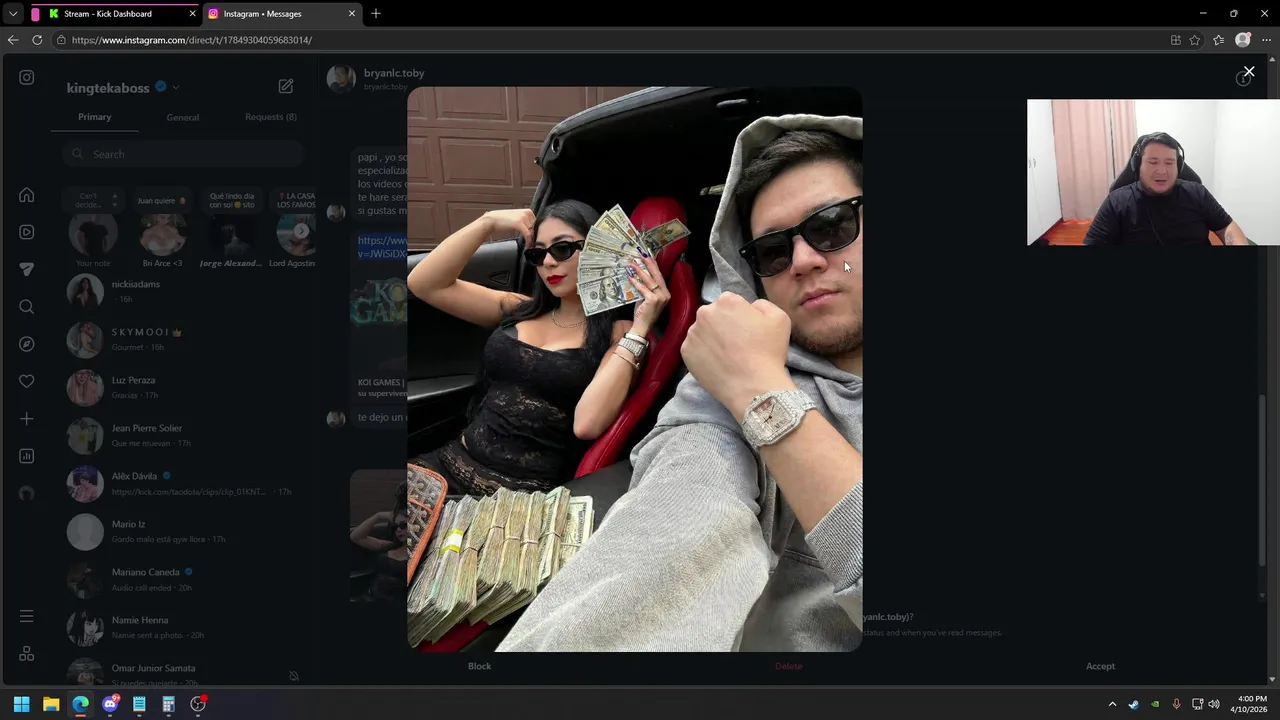
Task: Click the Instagram logo icon
Action: point(27,77)
